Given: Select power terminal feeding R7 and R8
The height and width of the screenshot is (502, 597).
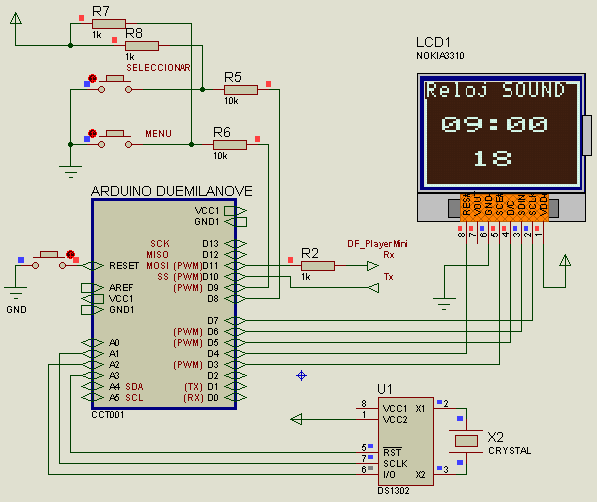Looking at the screenshot, I should click(16, 18).
